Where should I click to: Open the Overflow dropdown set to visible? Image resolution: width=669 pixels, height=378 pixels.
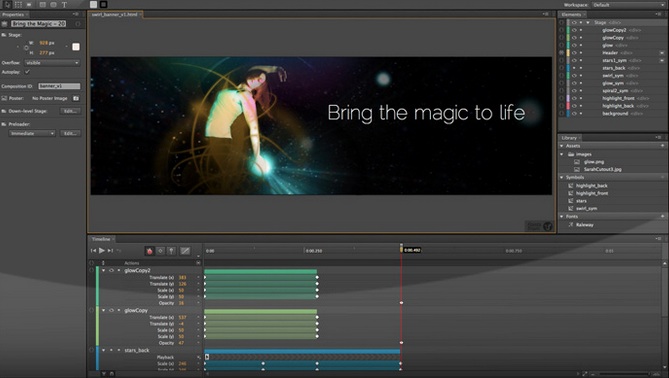click(52, 63)
